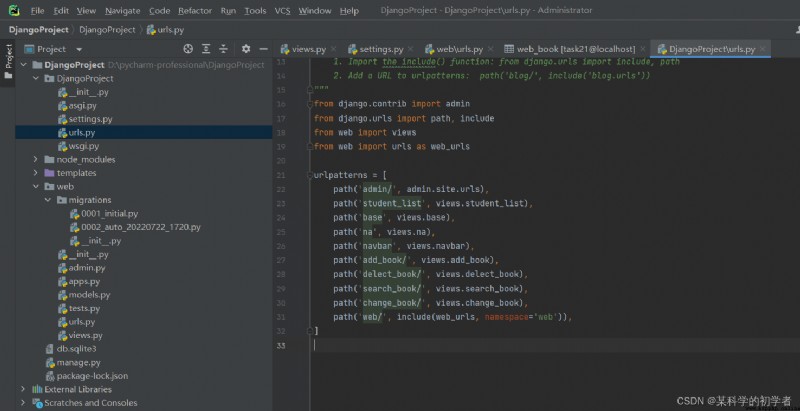Image resolution: width=800 pixels, height=411 pixels.
Task: Open the Refactor menu
Action: coord(195,11)
